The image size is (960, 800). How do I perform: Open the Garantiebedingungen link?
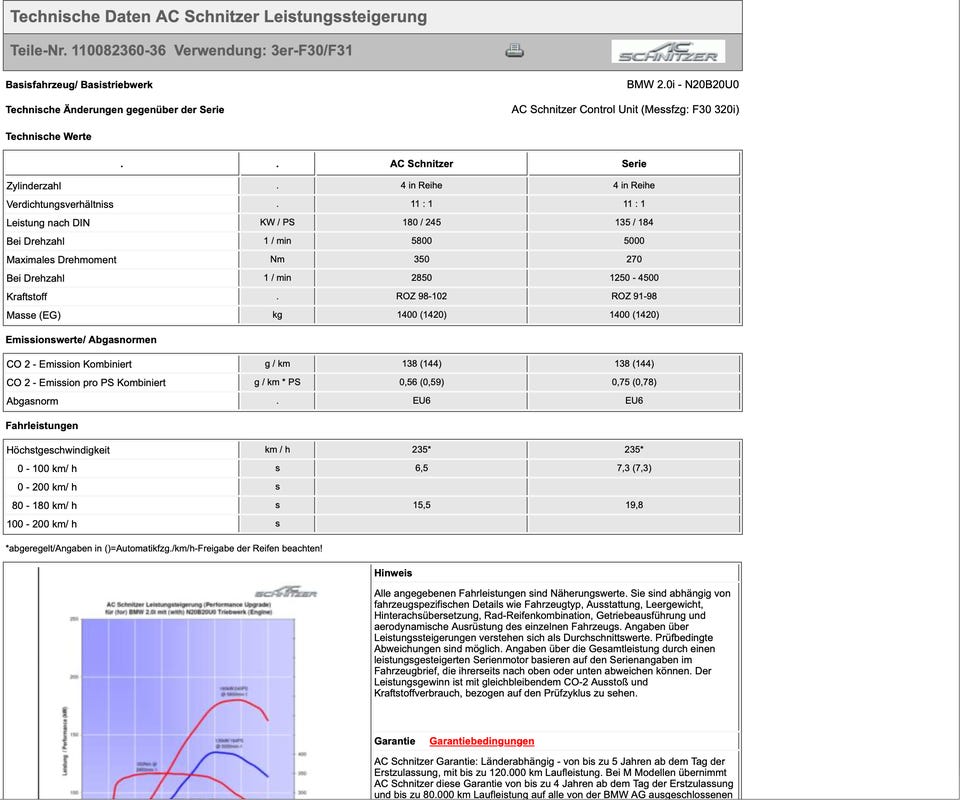[481, 741]
